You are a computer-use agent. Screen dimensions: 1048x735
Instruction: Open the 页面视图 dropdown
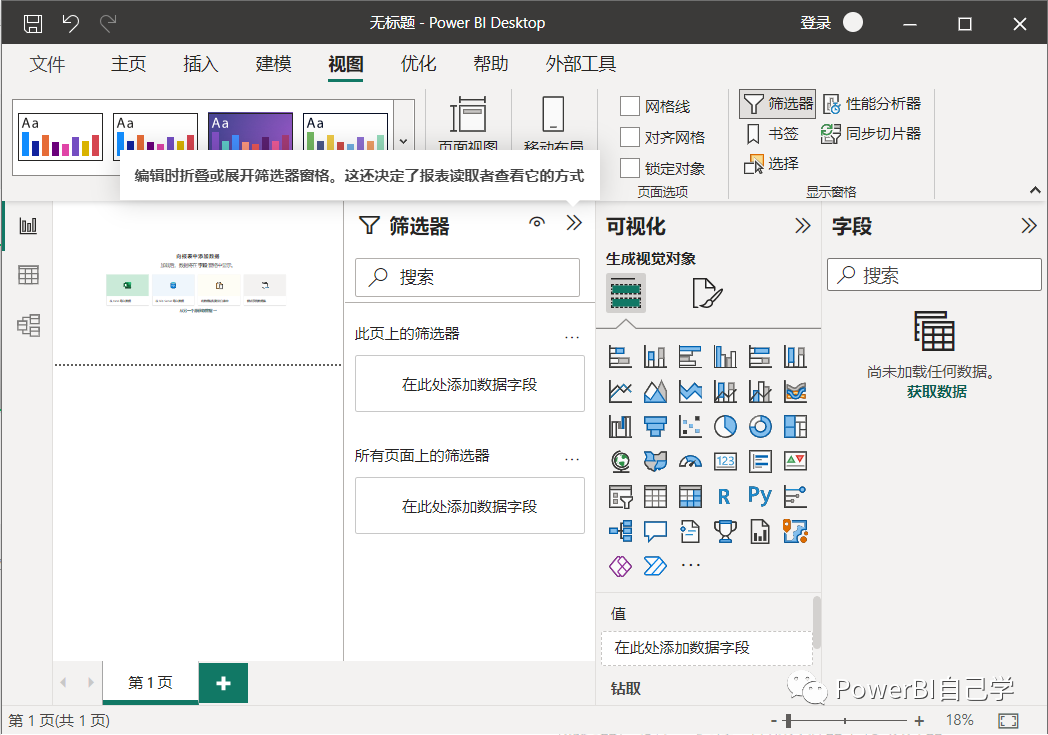point(468,124)
